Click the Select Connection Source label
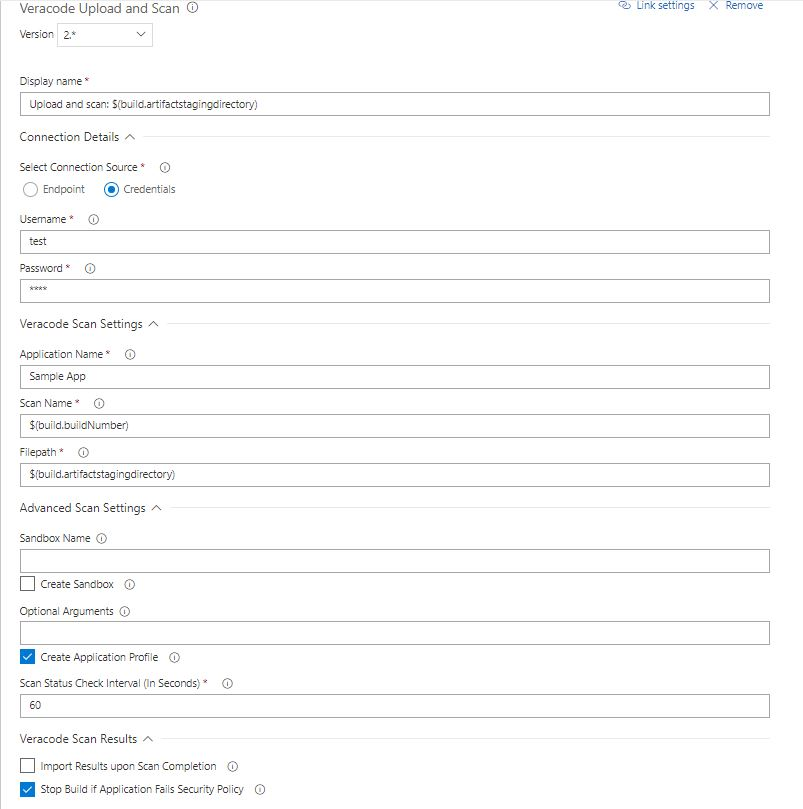This screenshot has width=803, height=809. point(78,167)
